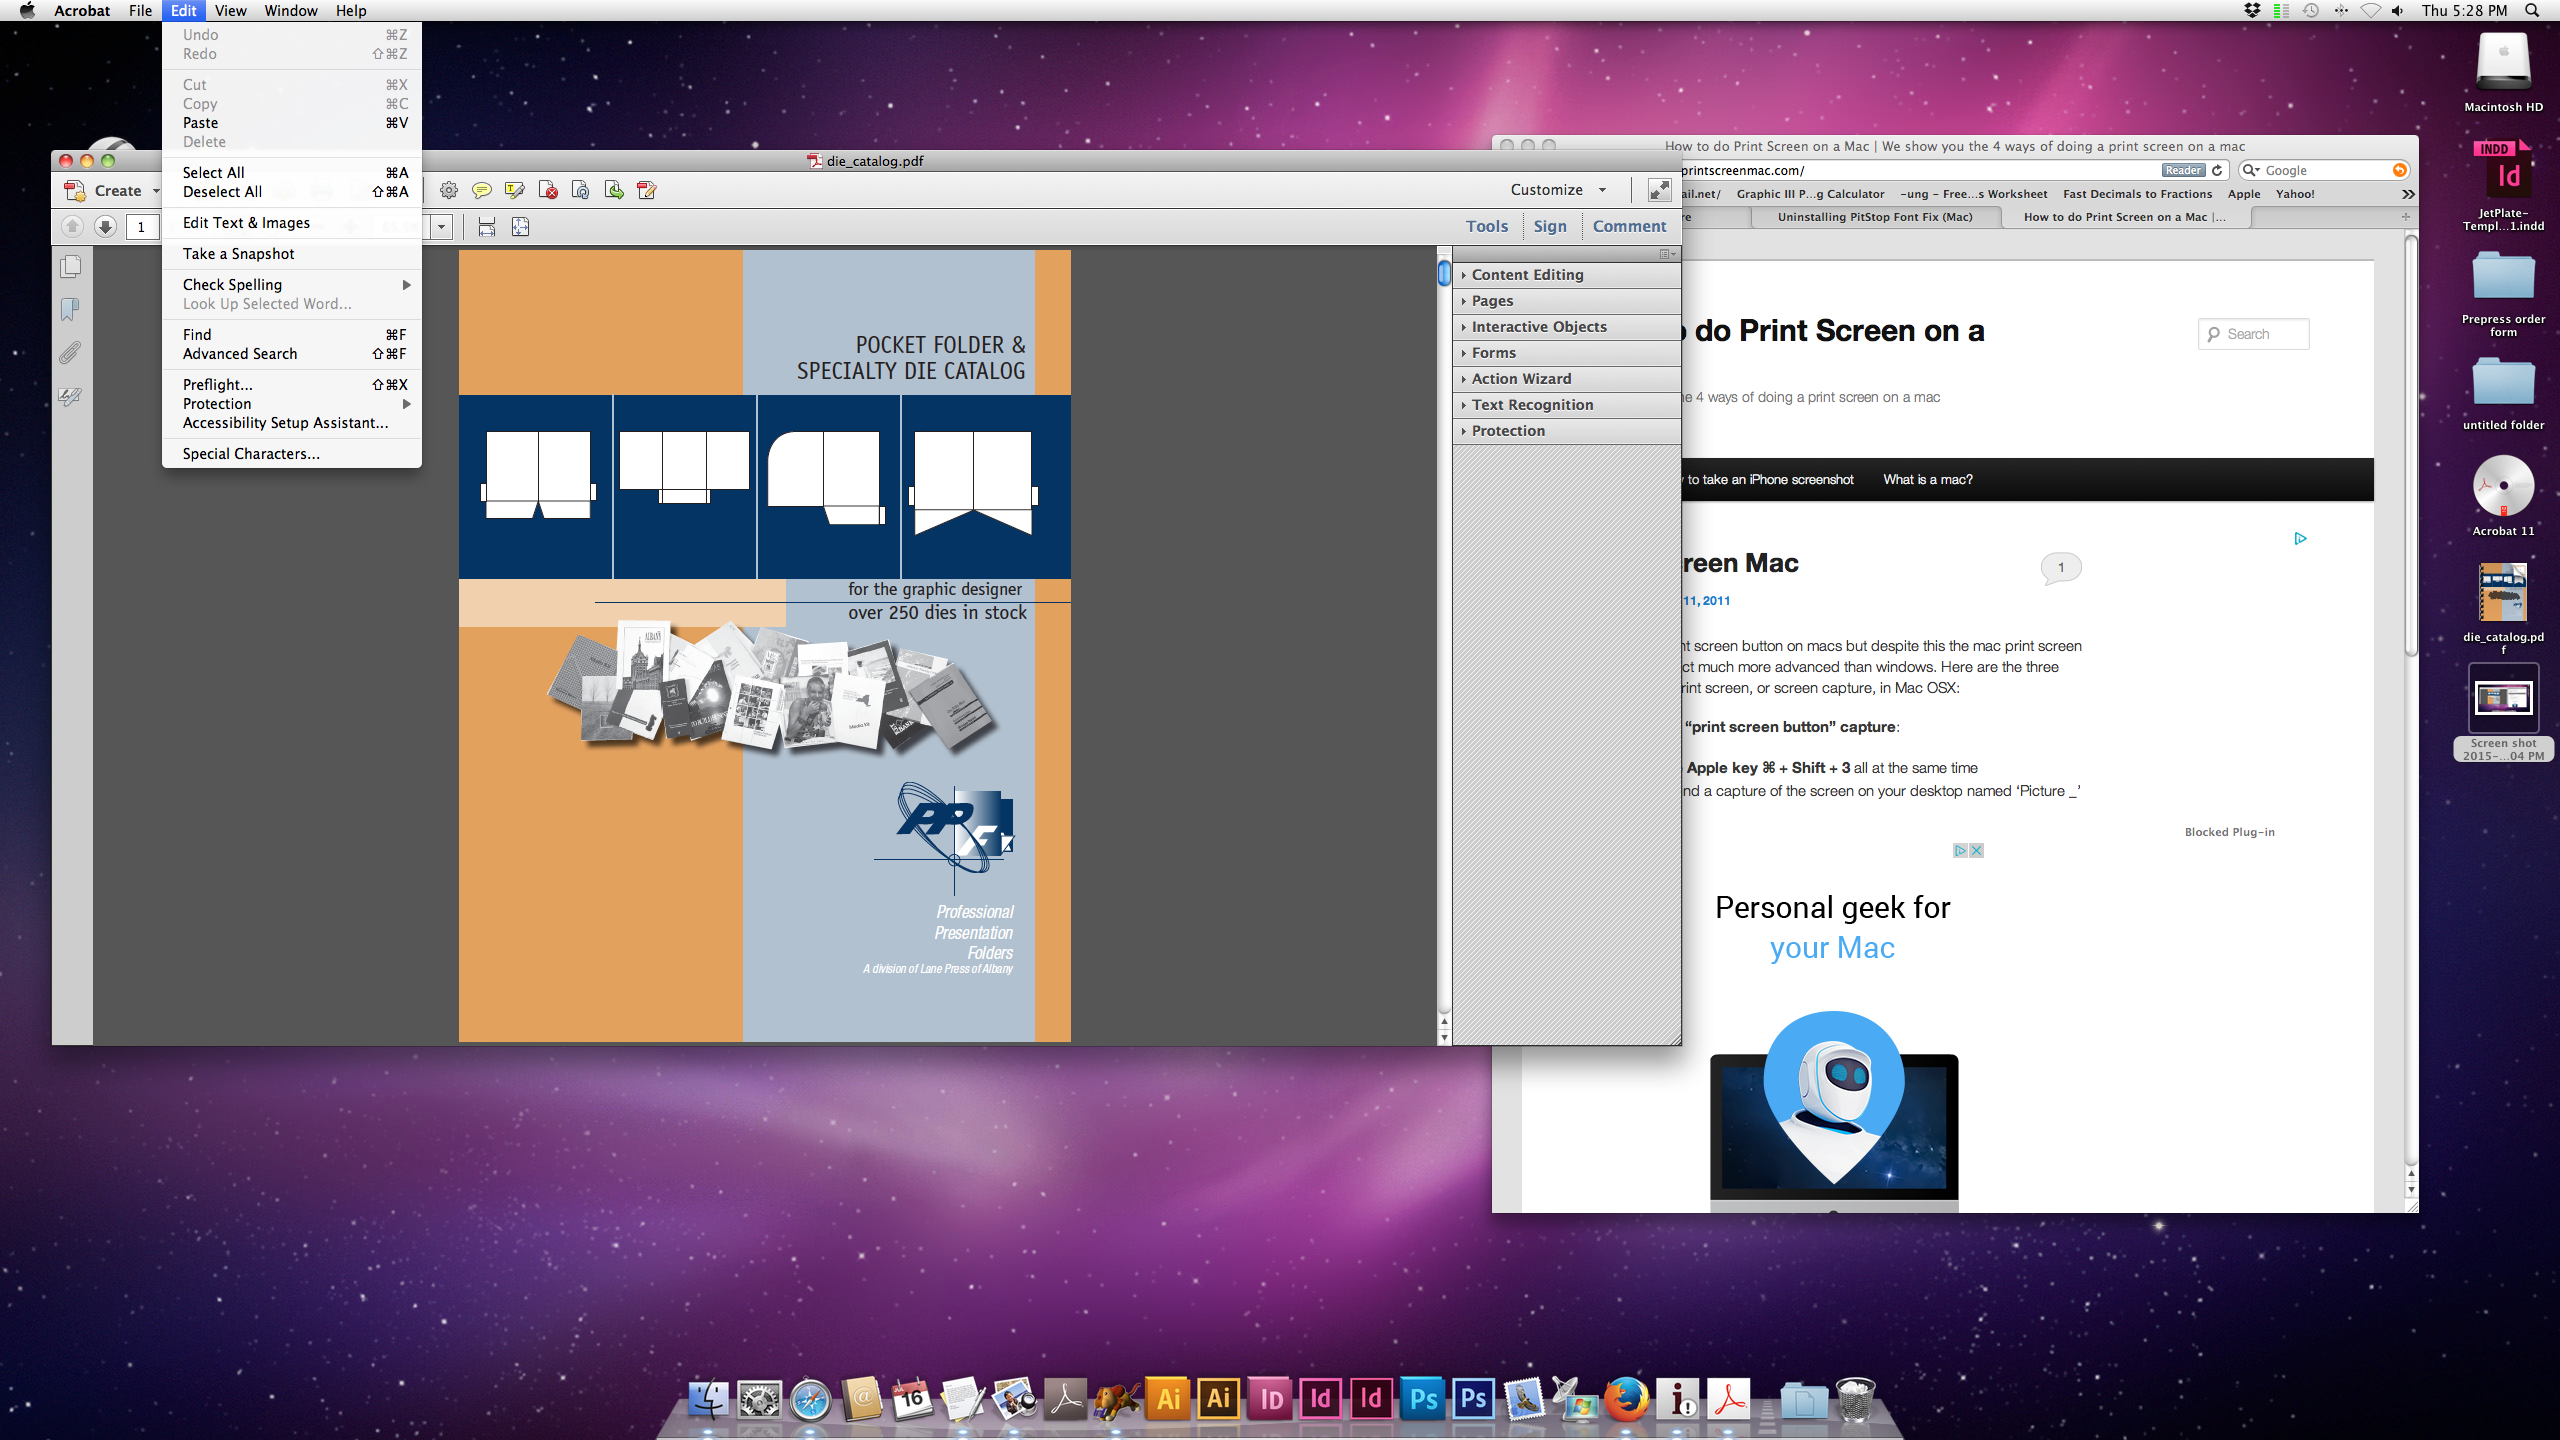2560x1440 pixels.
Task: Expand the Text Recognition tool section
Action: pyautogui.click(x=1567, y=405)
